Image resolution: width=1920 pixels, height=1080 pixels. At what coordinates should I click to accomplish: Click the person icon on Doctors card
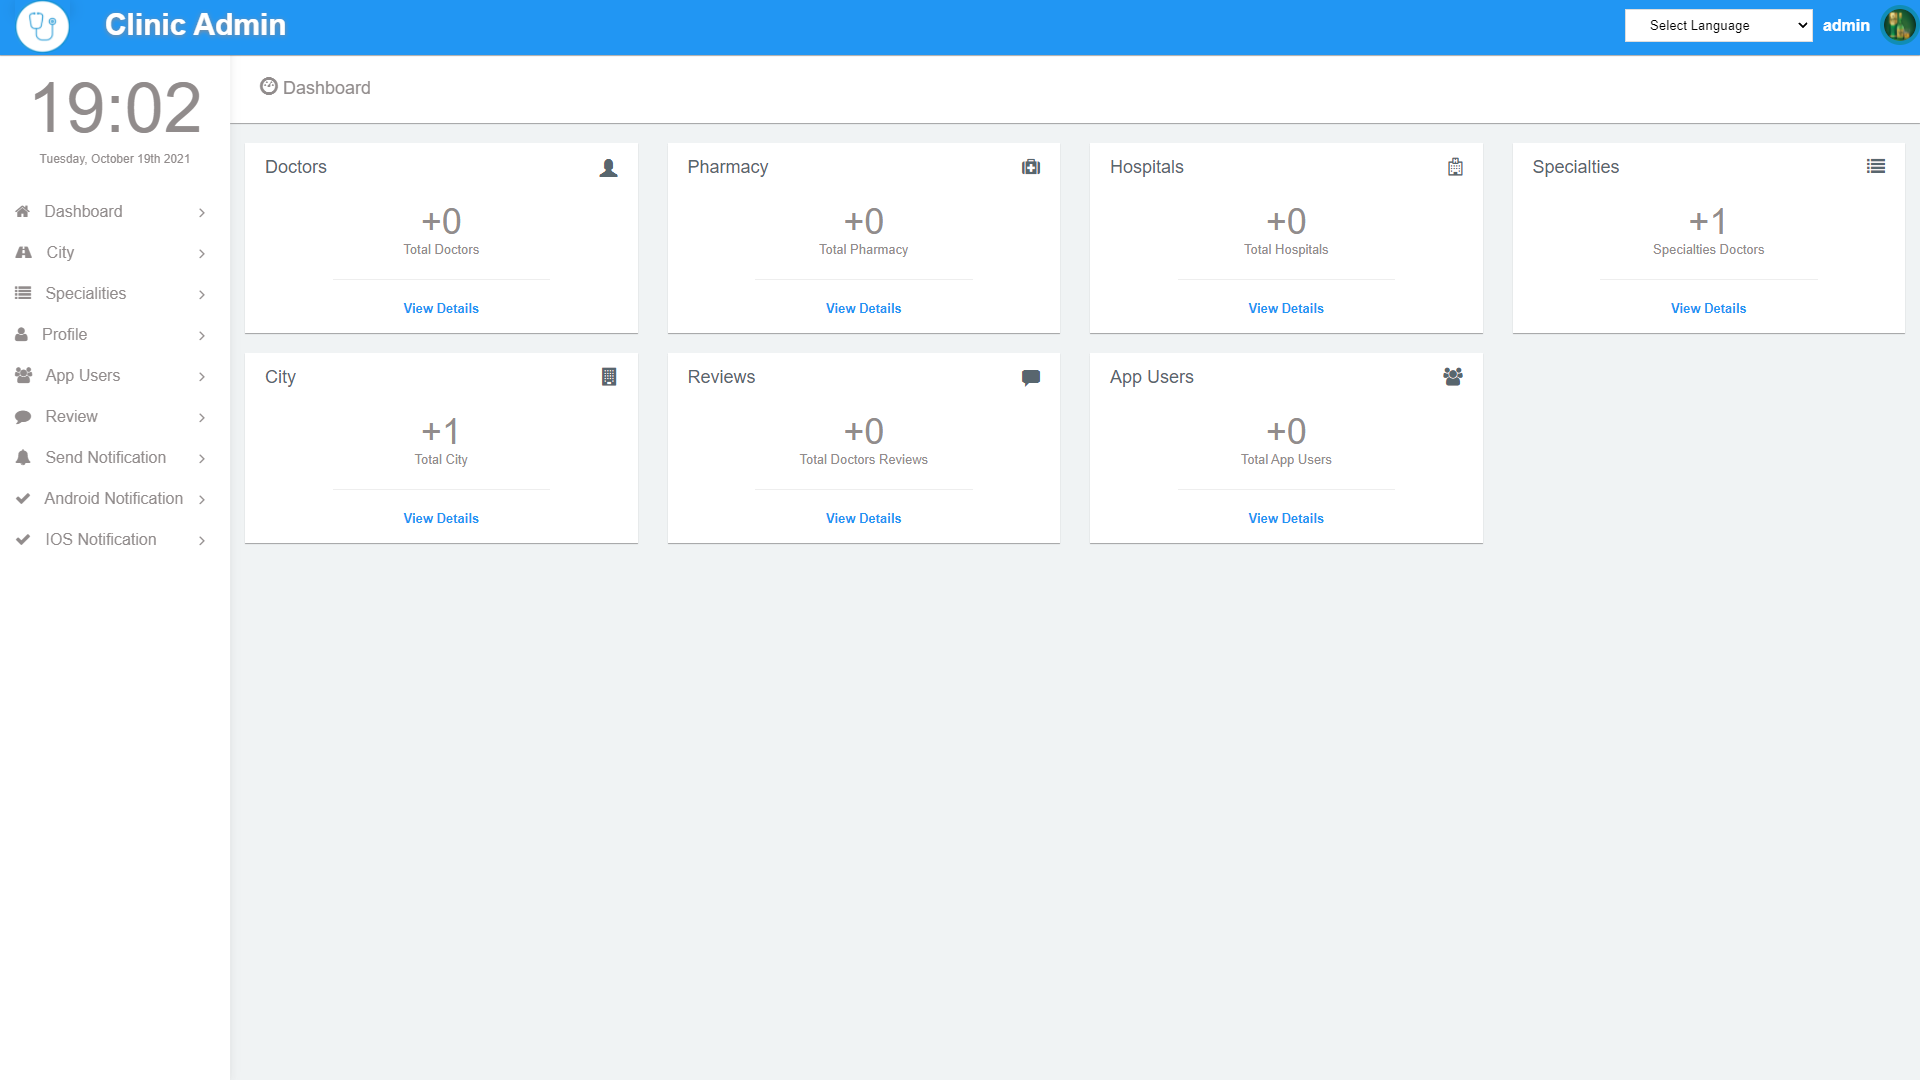(608, 168)
